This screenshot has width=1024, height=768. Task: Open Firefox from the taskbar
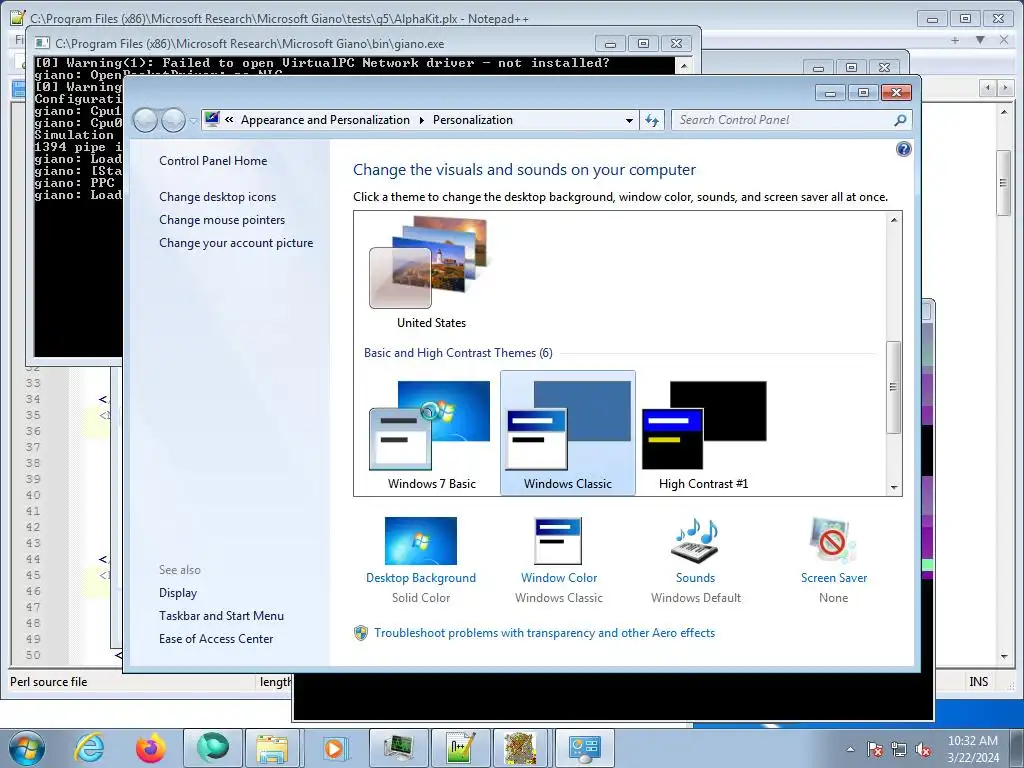pyautogui.click(x=151, y=748)
